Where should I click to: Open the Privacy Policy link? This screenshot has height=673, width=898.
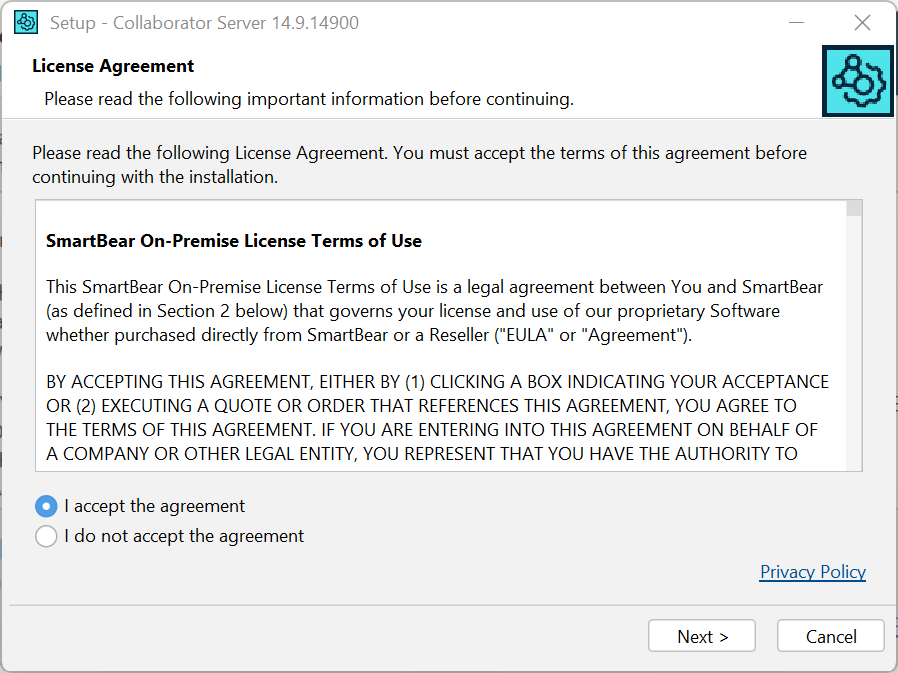pos(812,571)
